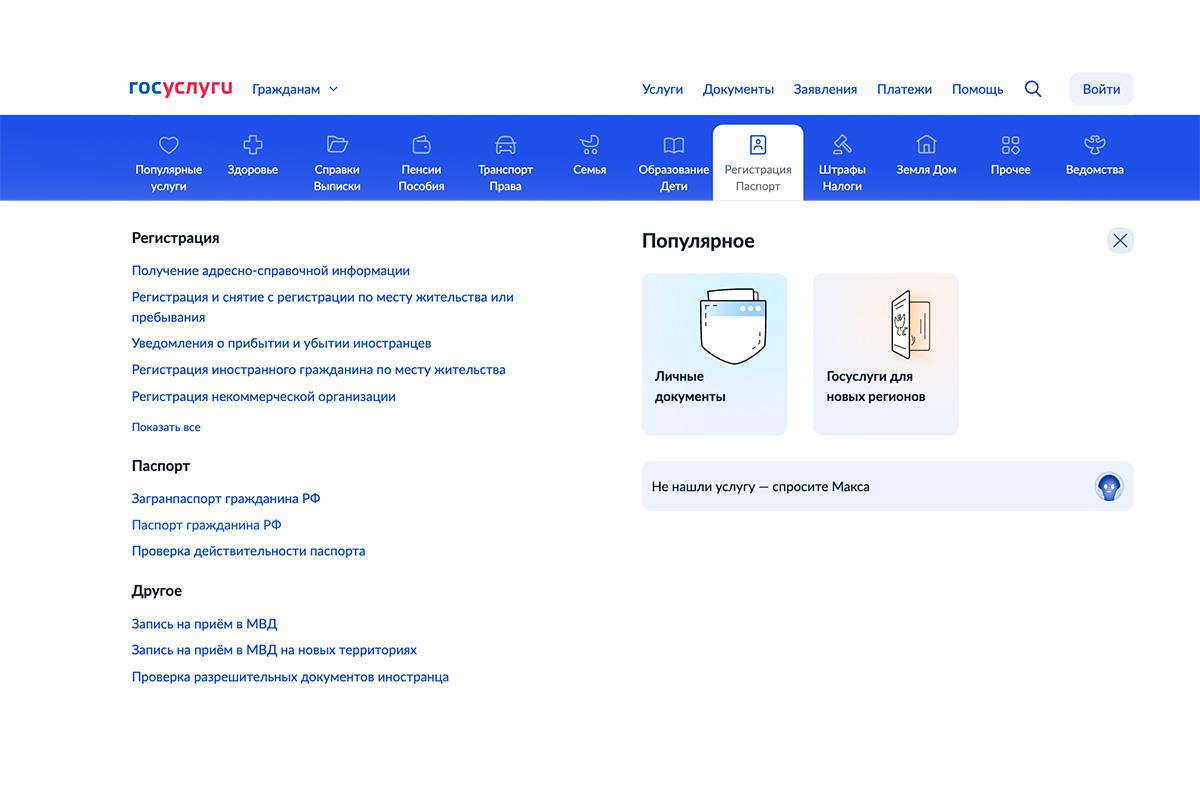
Task: Open the Загранпаспорт гражданина РФ link
Action: click(226, 498)
